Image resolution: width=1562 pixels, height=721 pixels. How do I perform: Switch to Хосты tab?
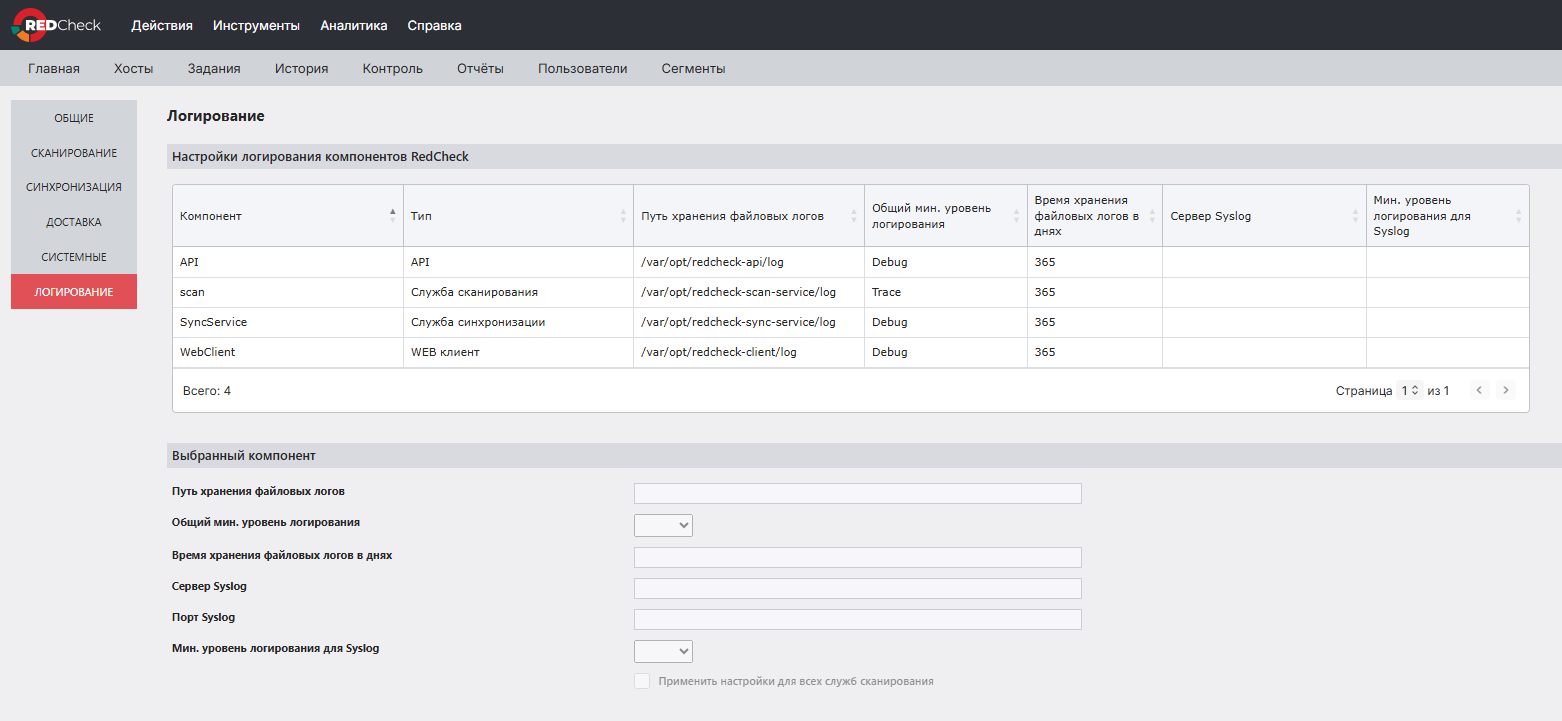pyautogui.click(x=134, y=69)
